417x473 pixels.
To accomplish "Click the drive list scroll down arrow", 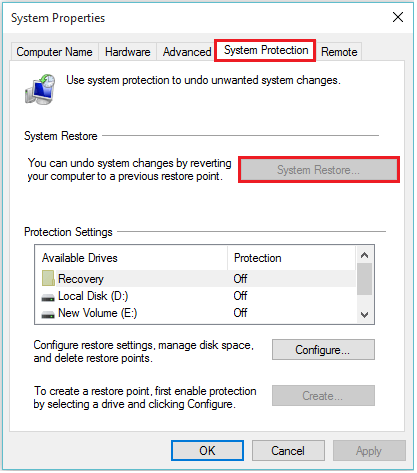I will [x=365, y=315].
